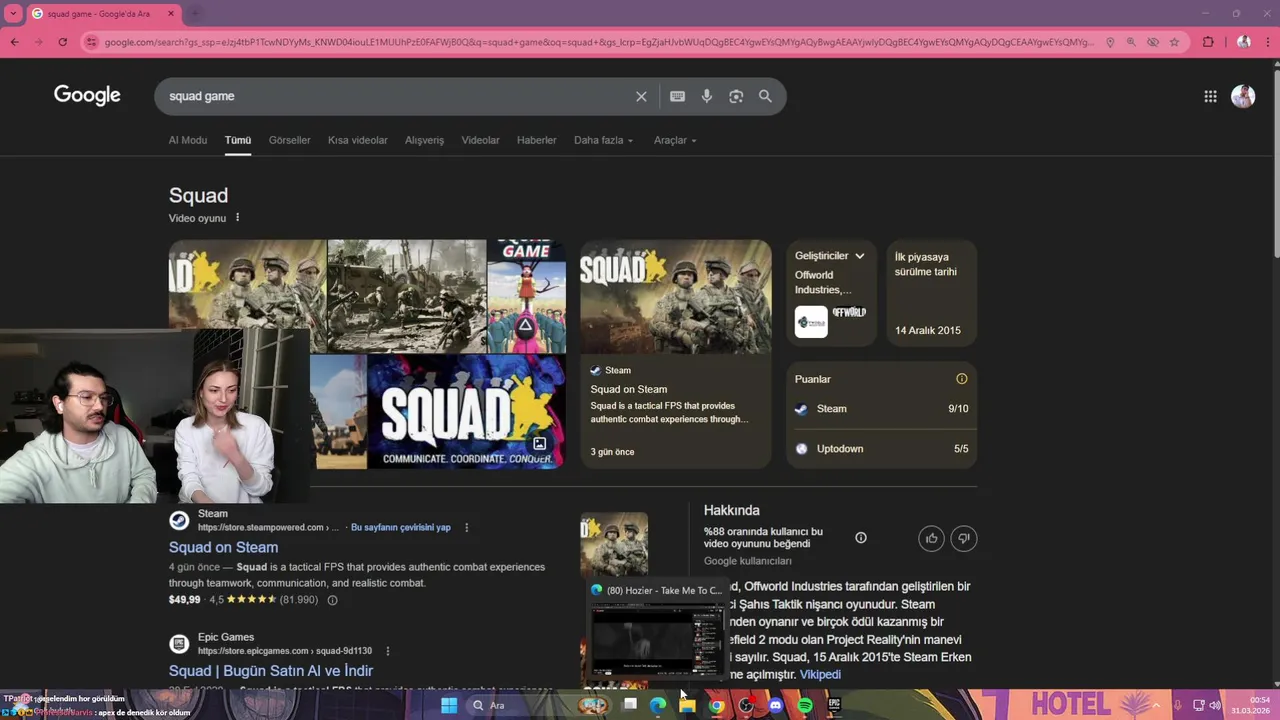The image size is (1280, 720).
Task: Open the on-screen keyboard icon in search bar
Action: pos(677,96)
